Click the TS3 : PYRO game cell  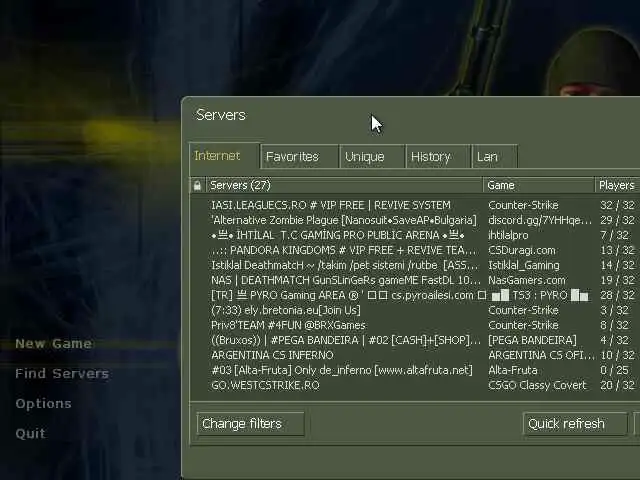(540, 295)
